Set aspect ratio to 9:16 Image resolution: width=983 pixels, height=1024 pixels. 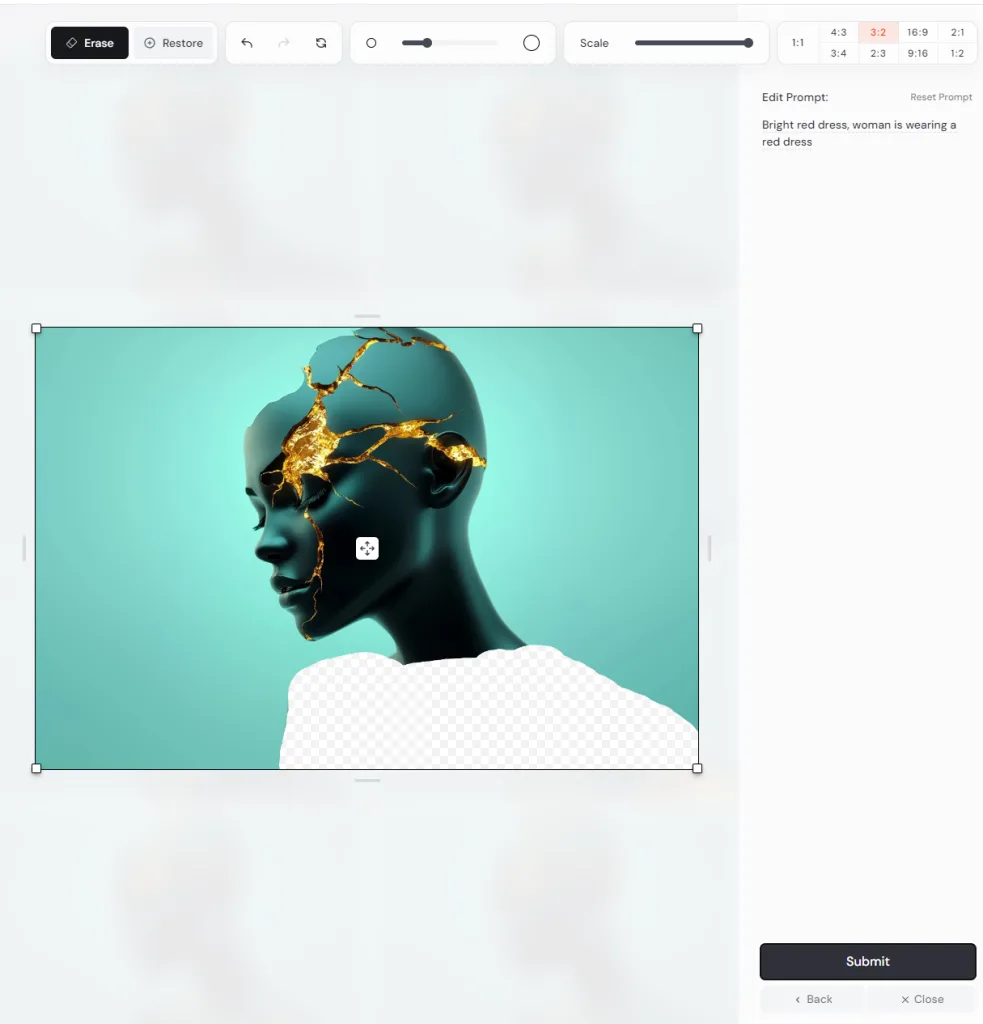(x=917, y=54)
